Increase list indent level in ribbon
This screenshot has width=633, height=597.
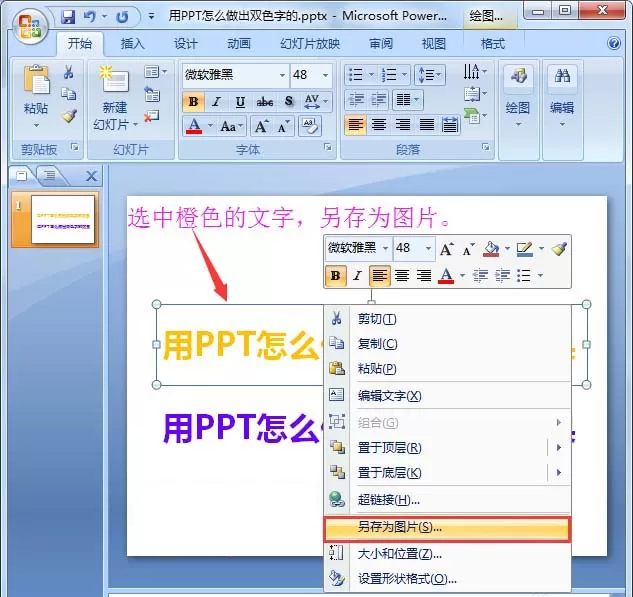[379, 99]
